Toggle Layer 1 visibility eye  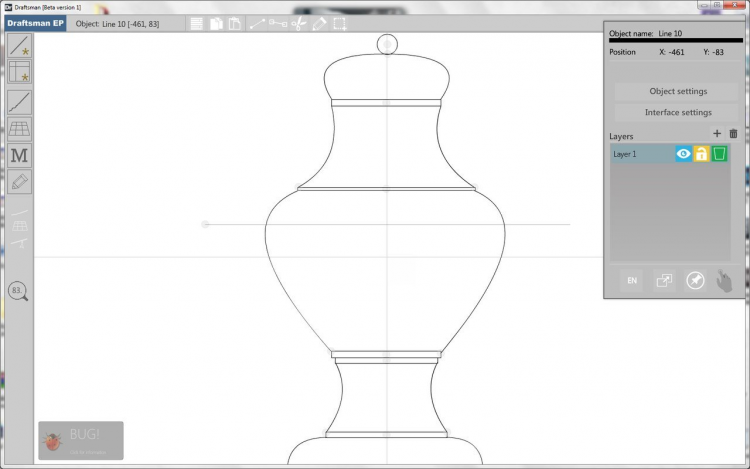tap(684, 154)
